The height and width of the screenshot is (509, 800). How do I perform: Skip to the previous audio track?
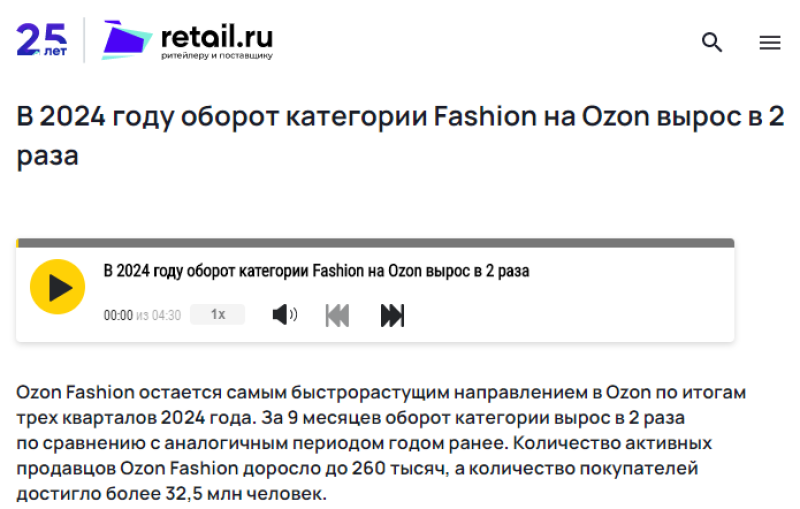338,315
